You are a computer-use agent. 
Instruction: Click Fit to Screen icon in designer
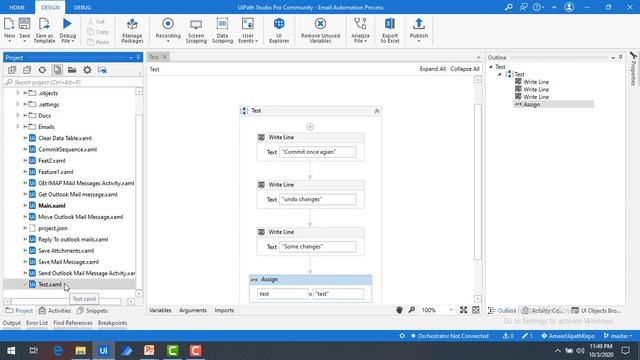click(x=463, y=310)
